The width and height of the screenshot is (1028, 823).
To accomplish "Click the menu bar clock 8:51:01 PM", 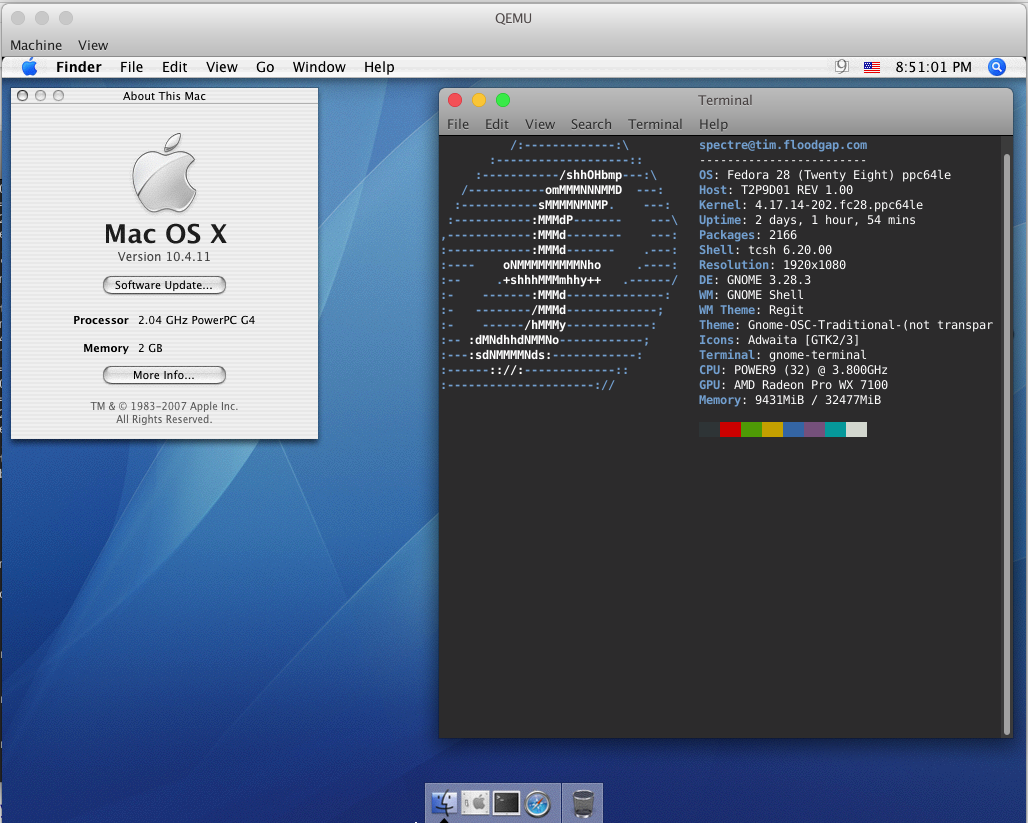I will tap(933, 67).
